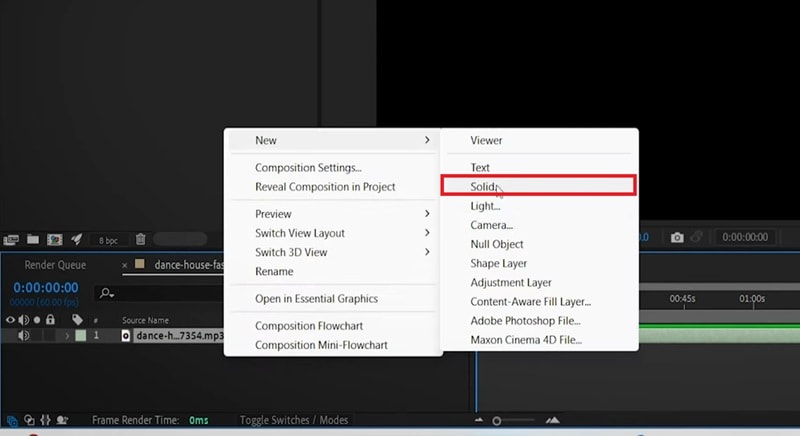800x436 pixels.
Task: Click the Show Snapshot icon beside the camera
Action: [696, 237]
